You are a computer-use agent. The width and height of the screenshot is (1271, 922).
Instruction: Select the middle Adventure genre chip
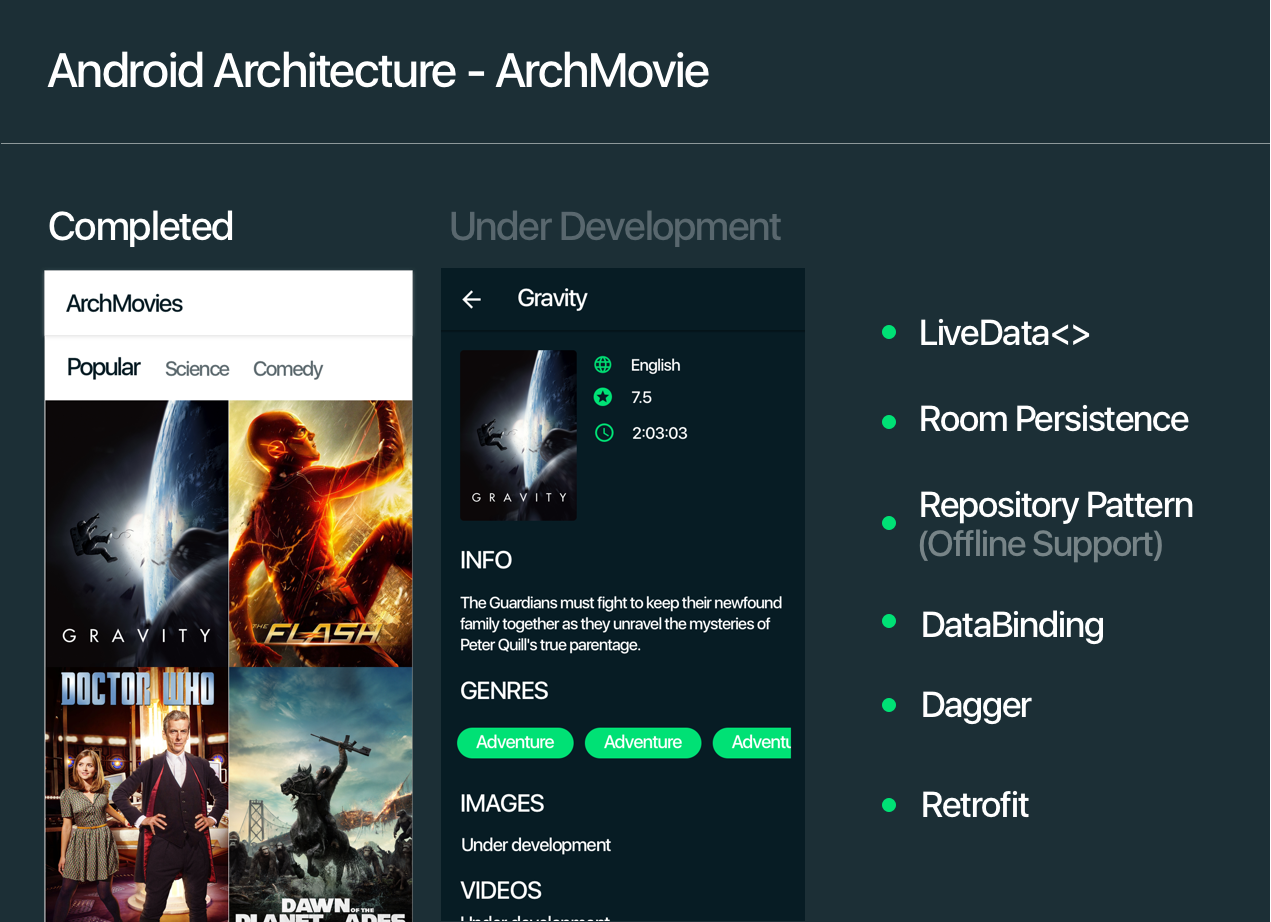(x=643, y=743)
